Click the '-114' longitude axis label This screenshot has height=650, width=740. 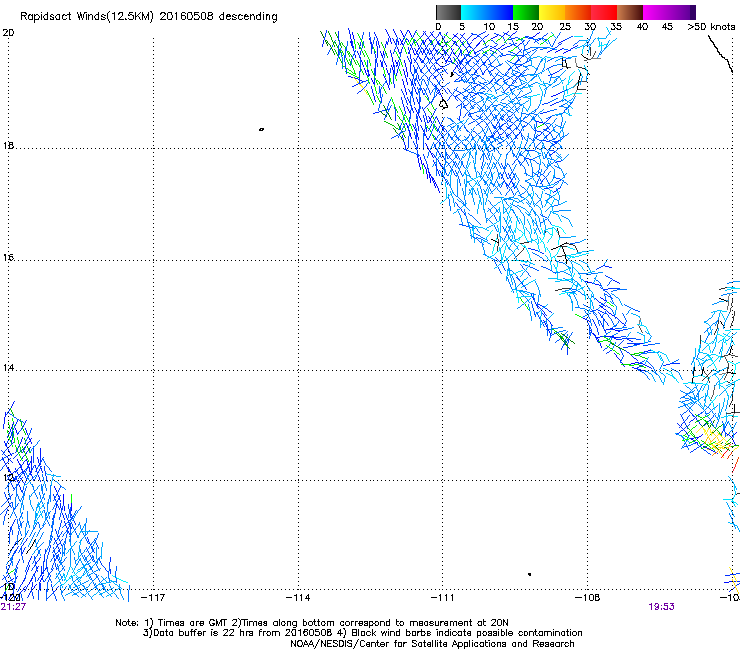coord(298,598)
